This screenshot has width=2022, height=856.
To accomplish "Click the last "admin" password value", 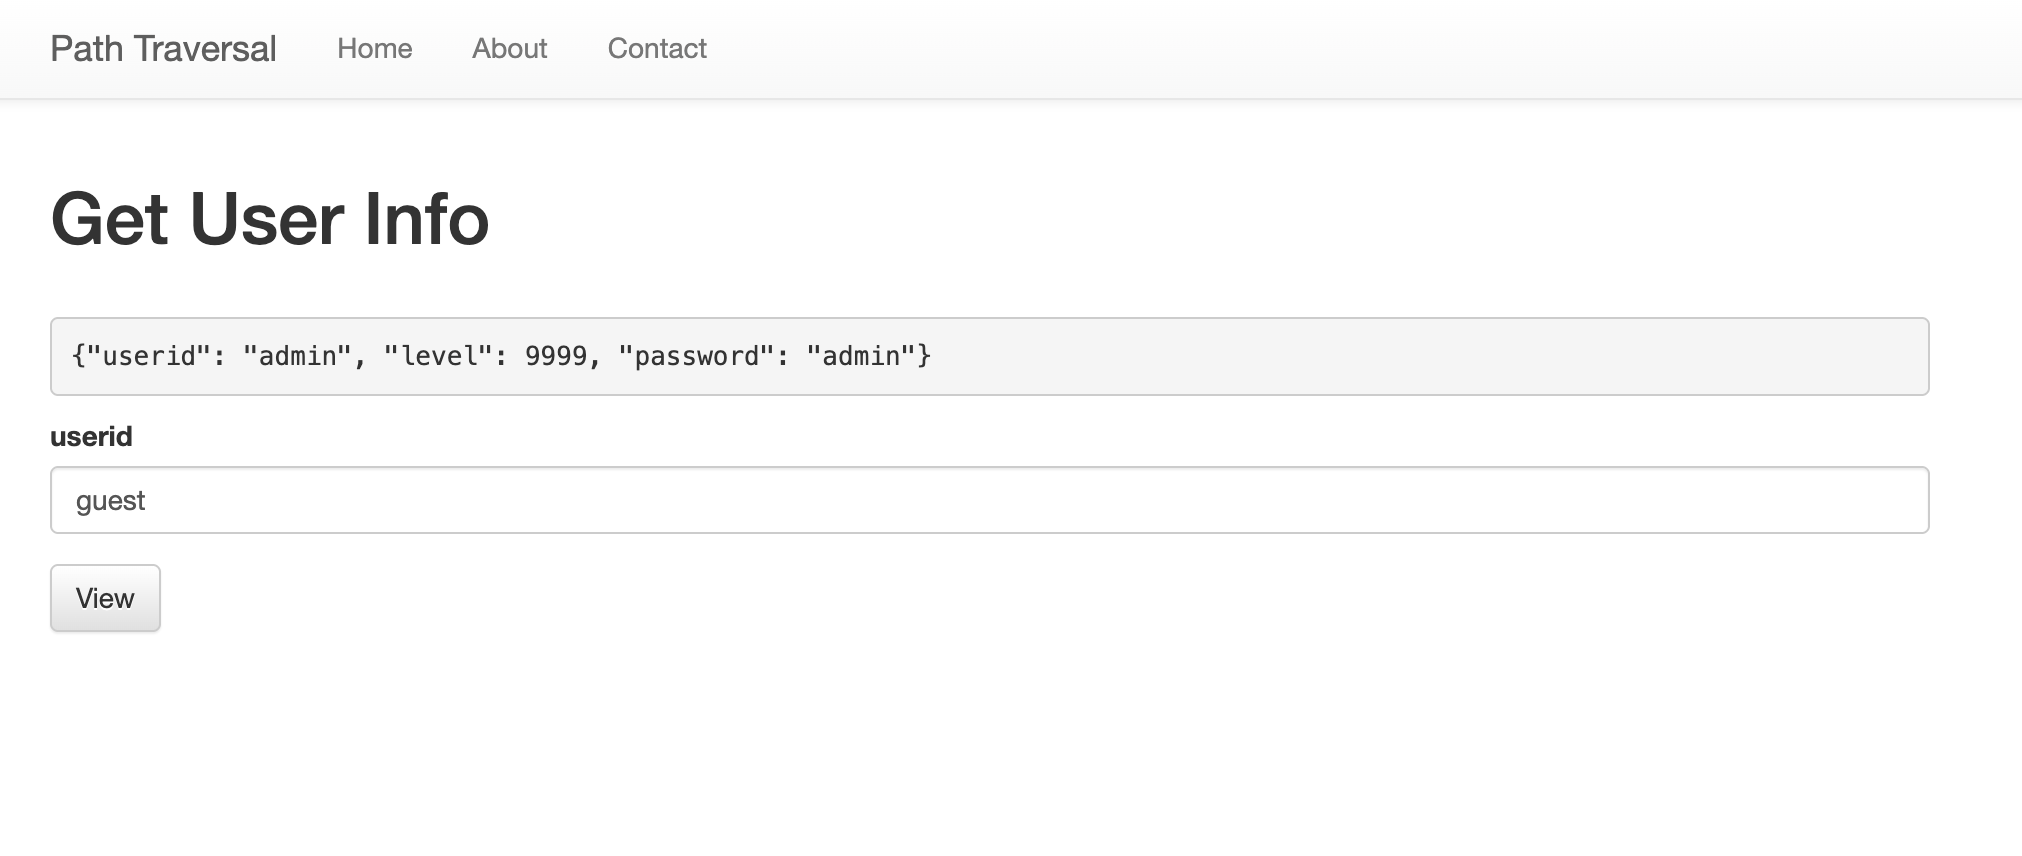I will point(861,357).
